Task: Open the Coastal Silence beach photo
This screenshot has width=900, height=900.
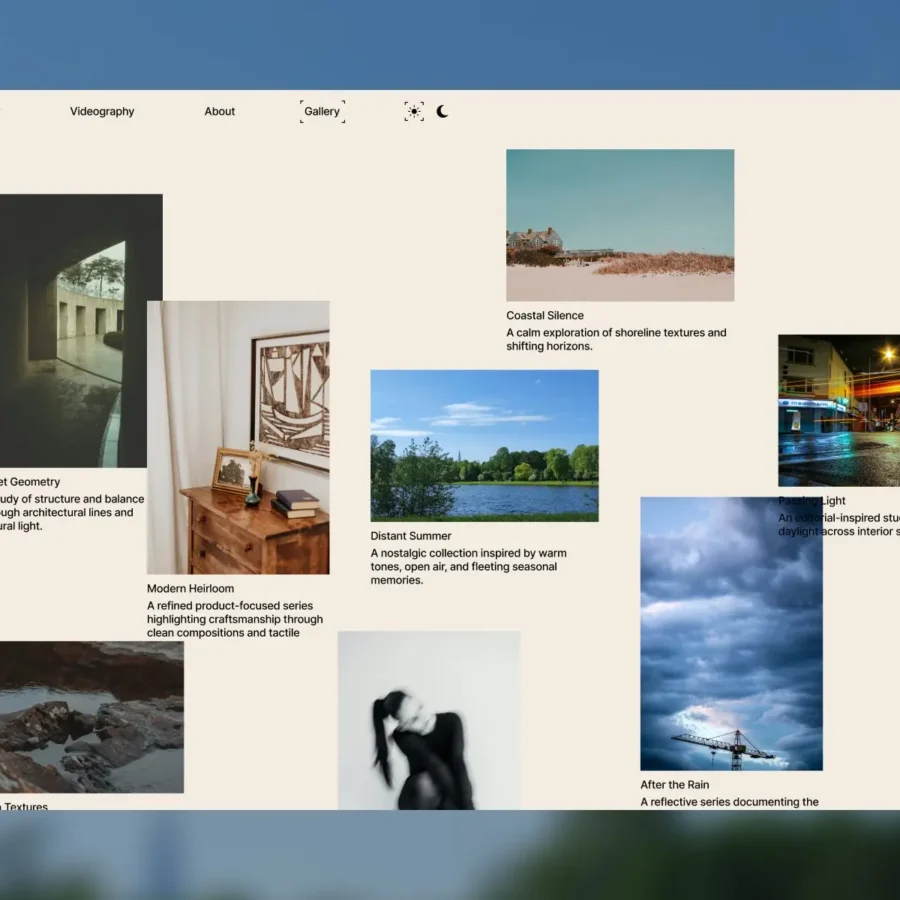Action: point(620,225)
